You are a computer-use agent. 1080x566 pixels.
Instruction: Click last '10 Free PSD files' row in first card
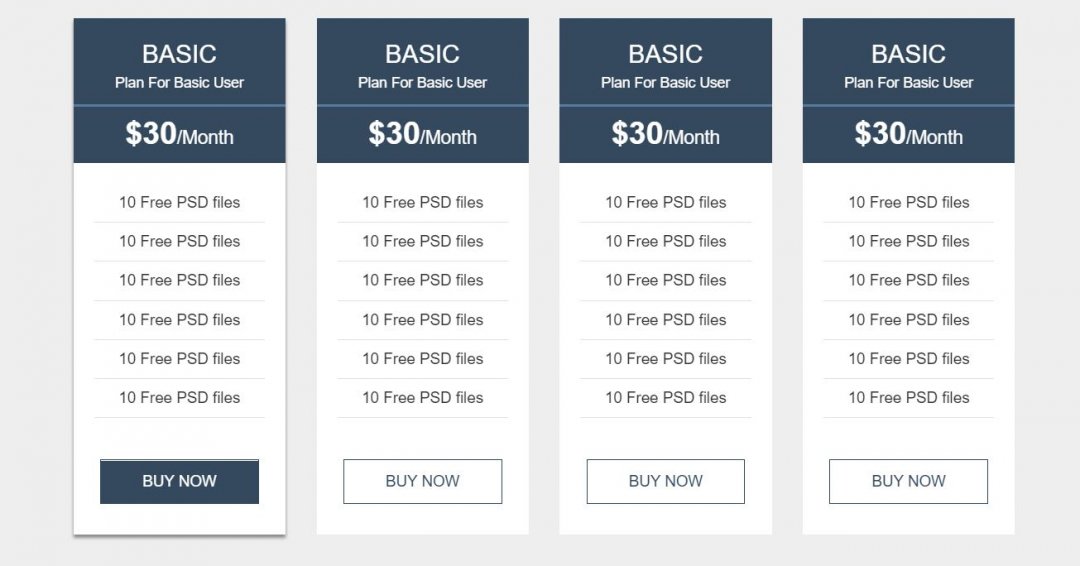pos(179,398)
